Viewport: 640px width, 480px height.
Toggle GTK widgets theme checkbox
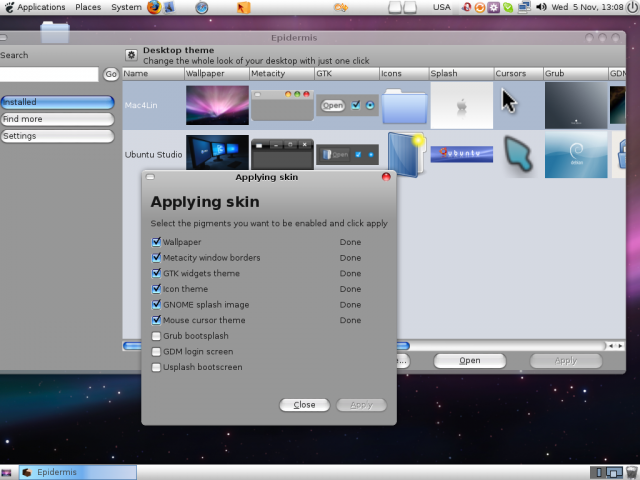(x=156, y=273)
